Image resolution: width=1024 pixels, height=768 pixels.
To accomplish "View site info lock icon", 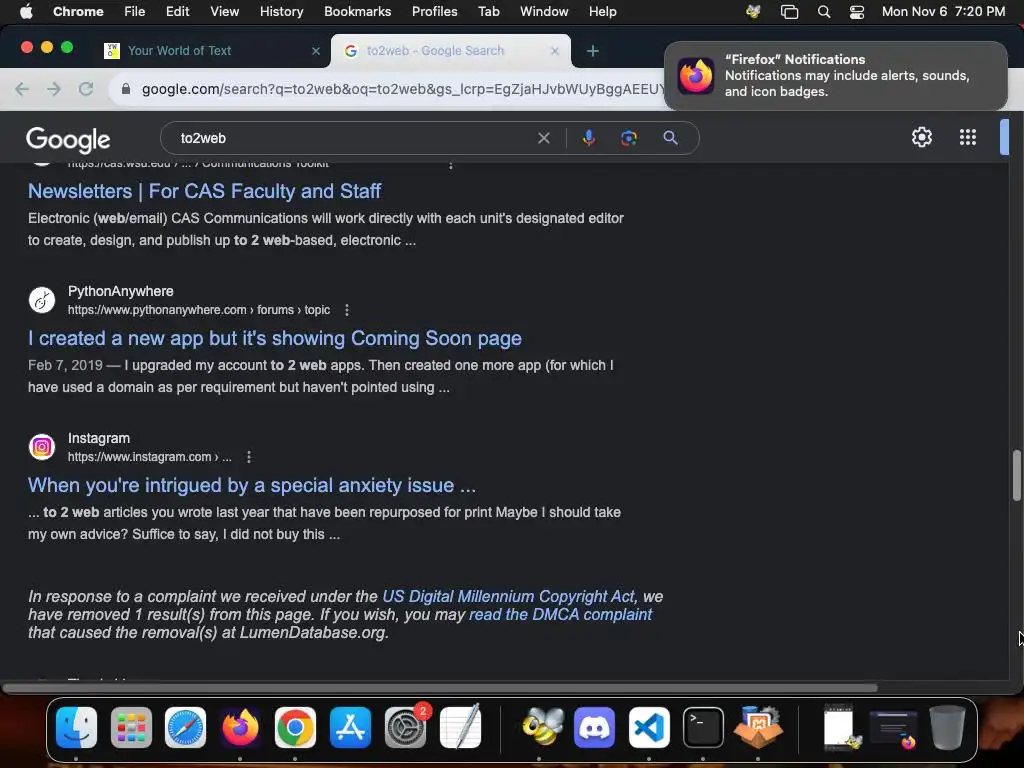I will 126,89.
